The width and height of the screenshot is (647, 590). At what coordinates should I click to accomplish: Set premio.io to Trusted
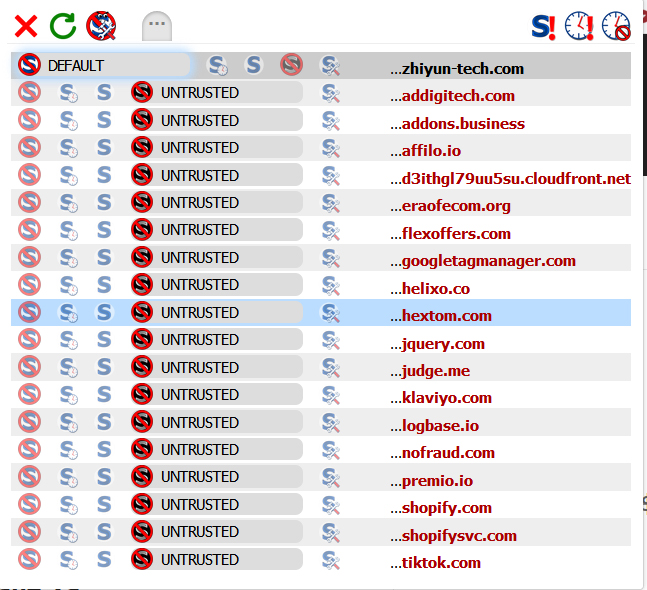pos(104,477)
